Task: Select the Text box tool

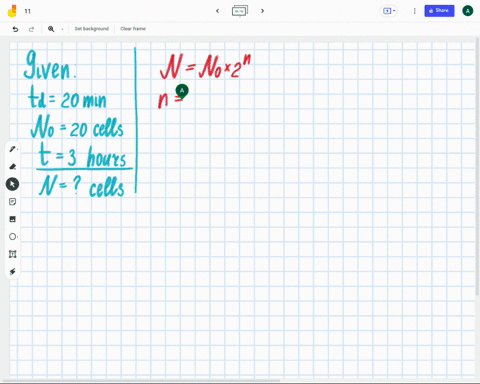Action: pyautogui.click(x=13, y=254)
